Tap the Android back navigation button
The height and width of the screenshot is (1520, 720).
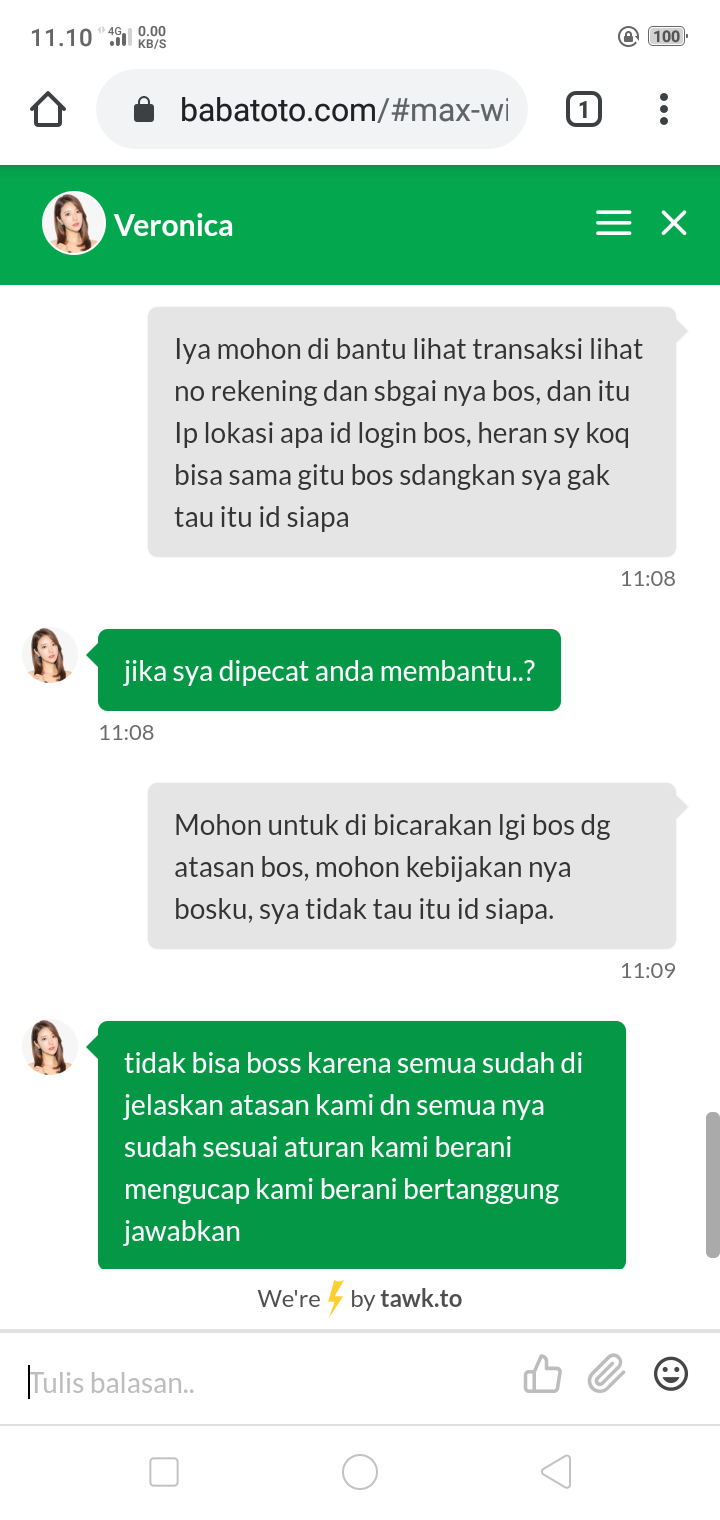tap(556, 1472)
